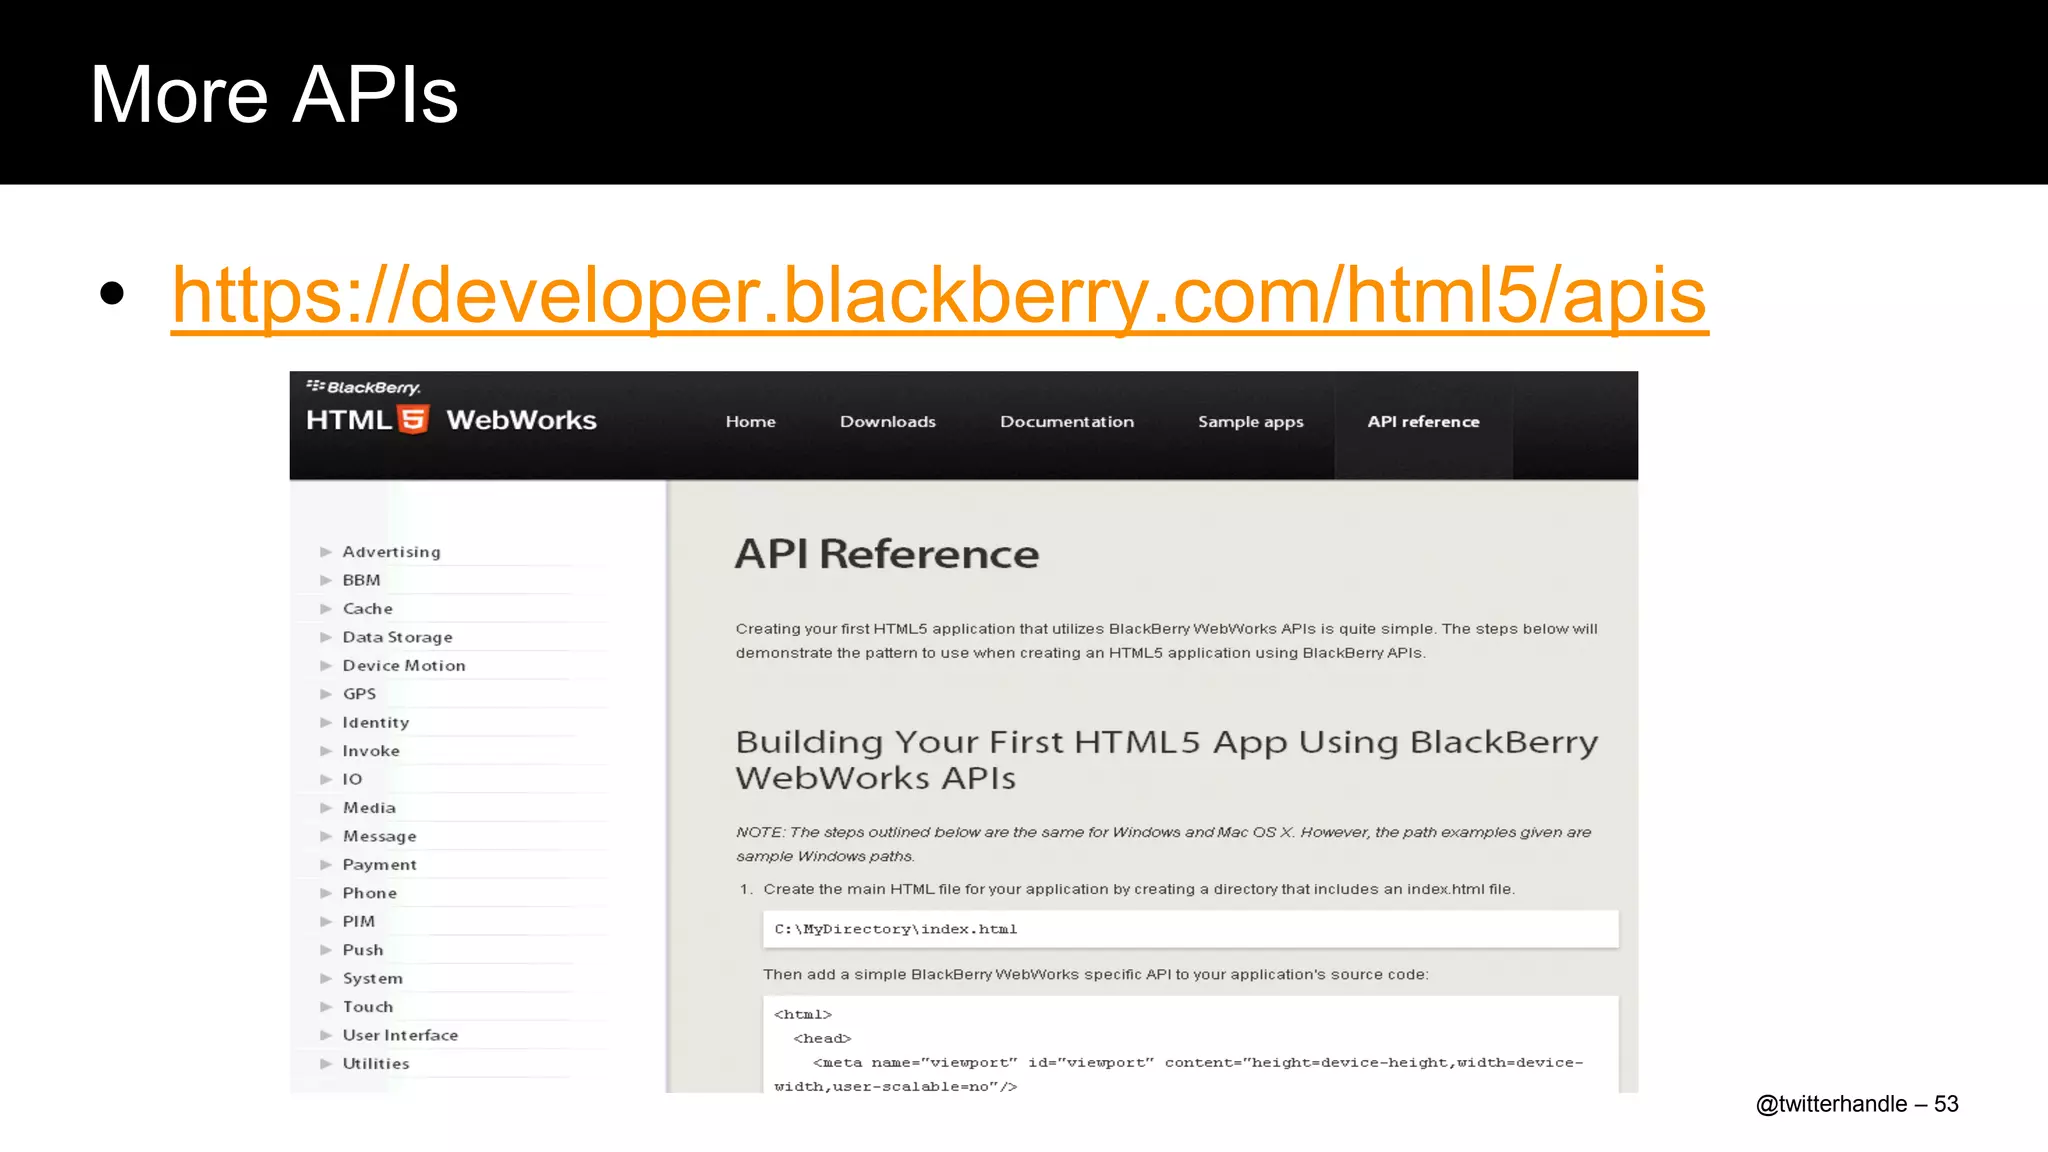Click the BlackBerry HTML5 WebWorks logo
The width and height of the screenshot is (2048, 1152).
[451, 408]
